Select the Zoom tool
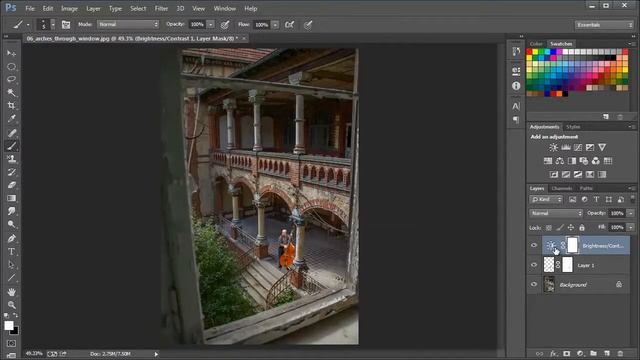Screen dimensions: 640x360 pyautogui.click(x=11, y=305)
